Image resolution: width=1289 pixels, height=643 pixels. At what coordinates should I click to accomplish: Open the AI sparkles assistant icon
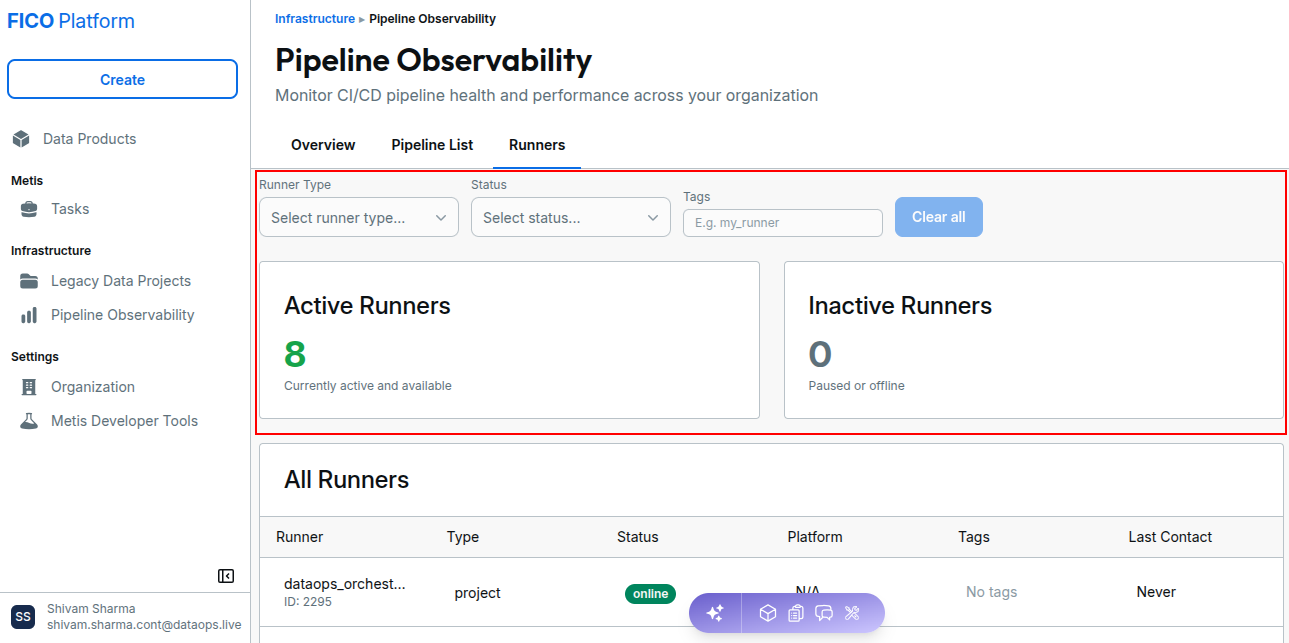(x=715, y=614)
